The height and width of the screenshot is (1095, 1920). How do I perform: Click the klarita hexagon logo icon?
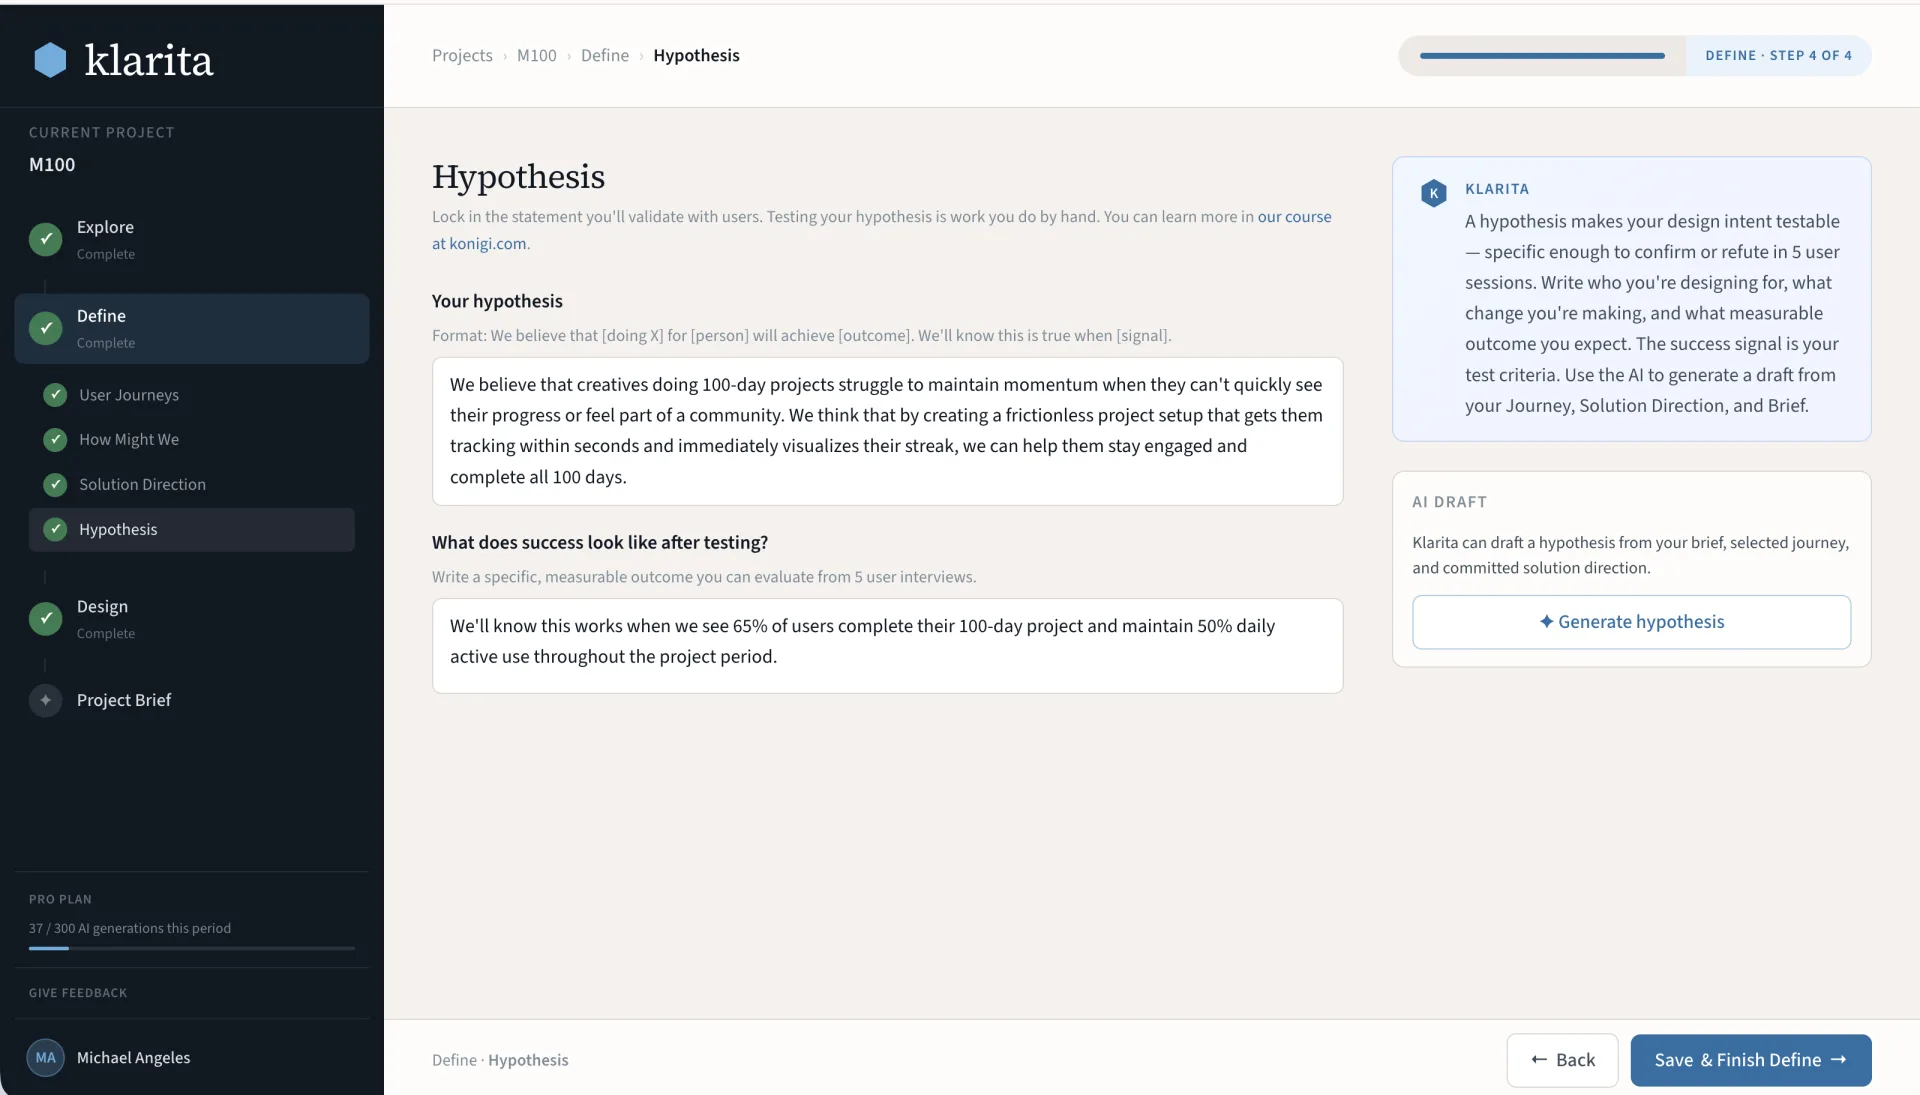(x=50, y=60)
